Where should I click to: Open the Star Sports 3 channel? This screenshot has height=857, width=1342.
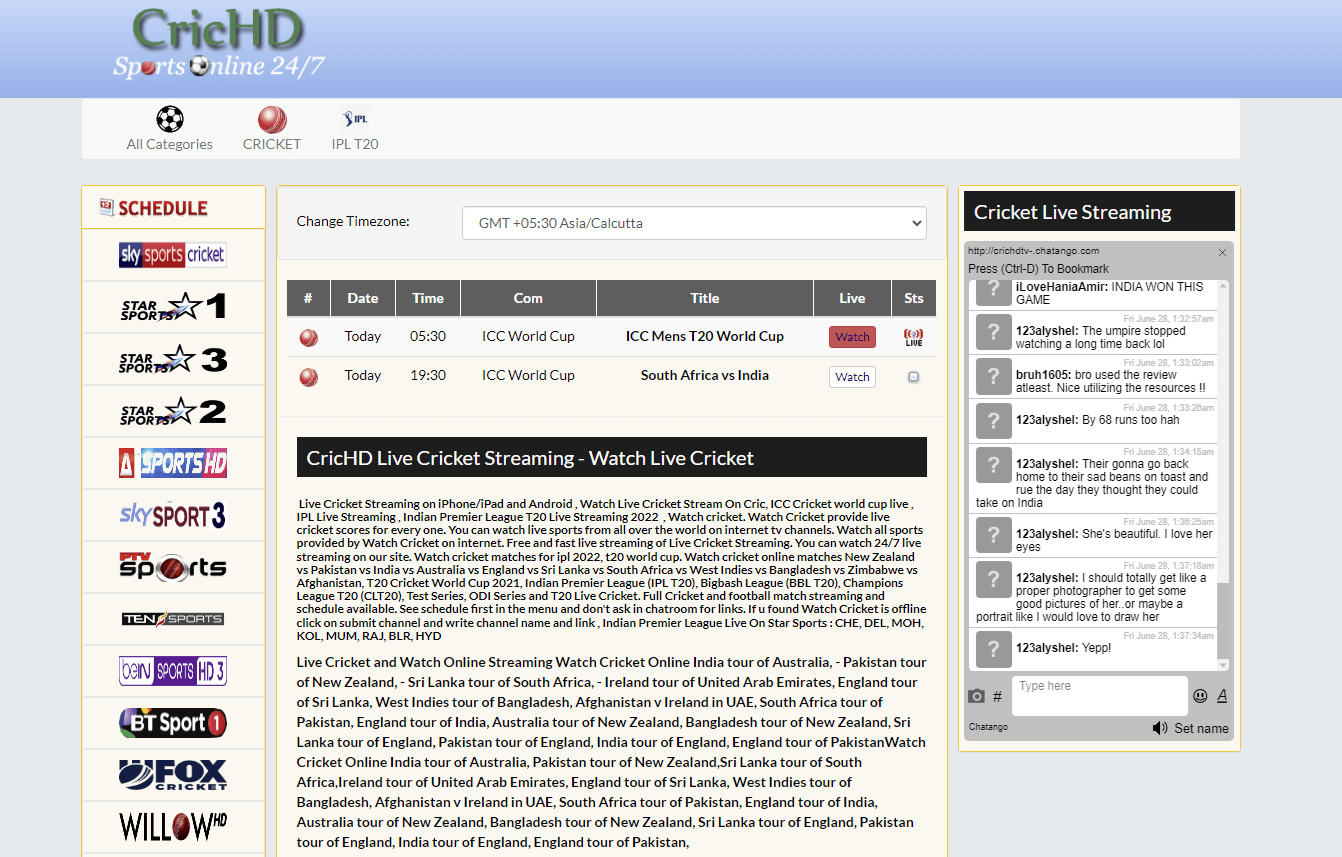click(x=172, y=359)
